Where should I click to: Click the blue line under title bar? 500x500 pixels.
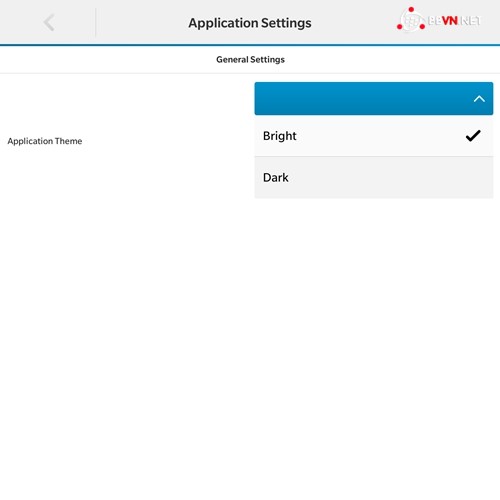tap(250, 45)
